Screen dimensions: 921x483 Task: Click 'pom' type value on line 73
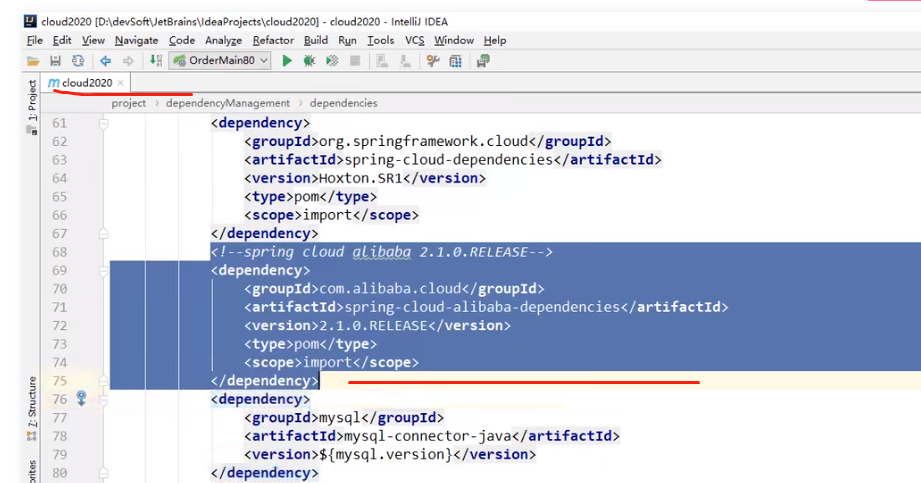click(306, 344)
